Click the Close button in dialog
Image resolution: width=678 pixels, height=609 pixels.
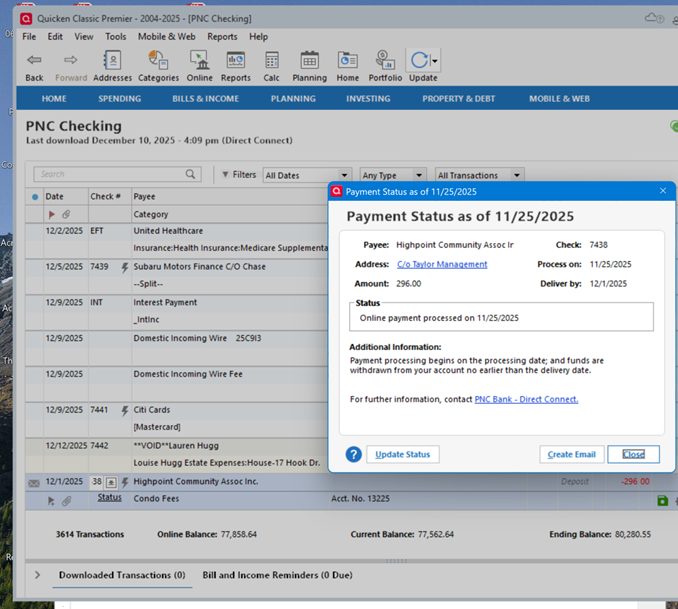click(x=633, y=454)
